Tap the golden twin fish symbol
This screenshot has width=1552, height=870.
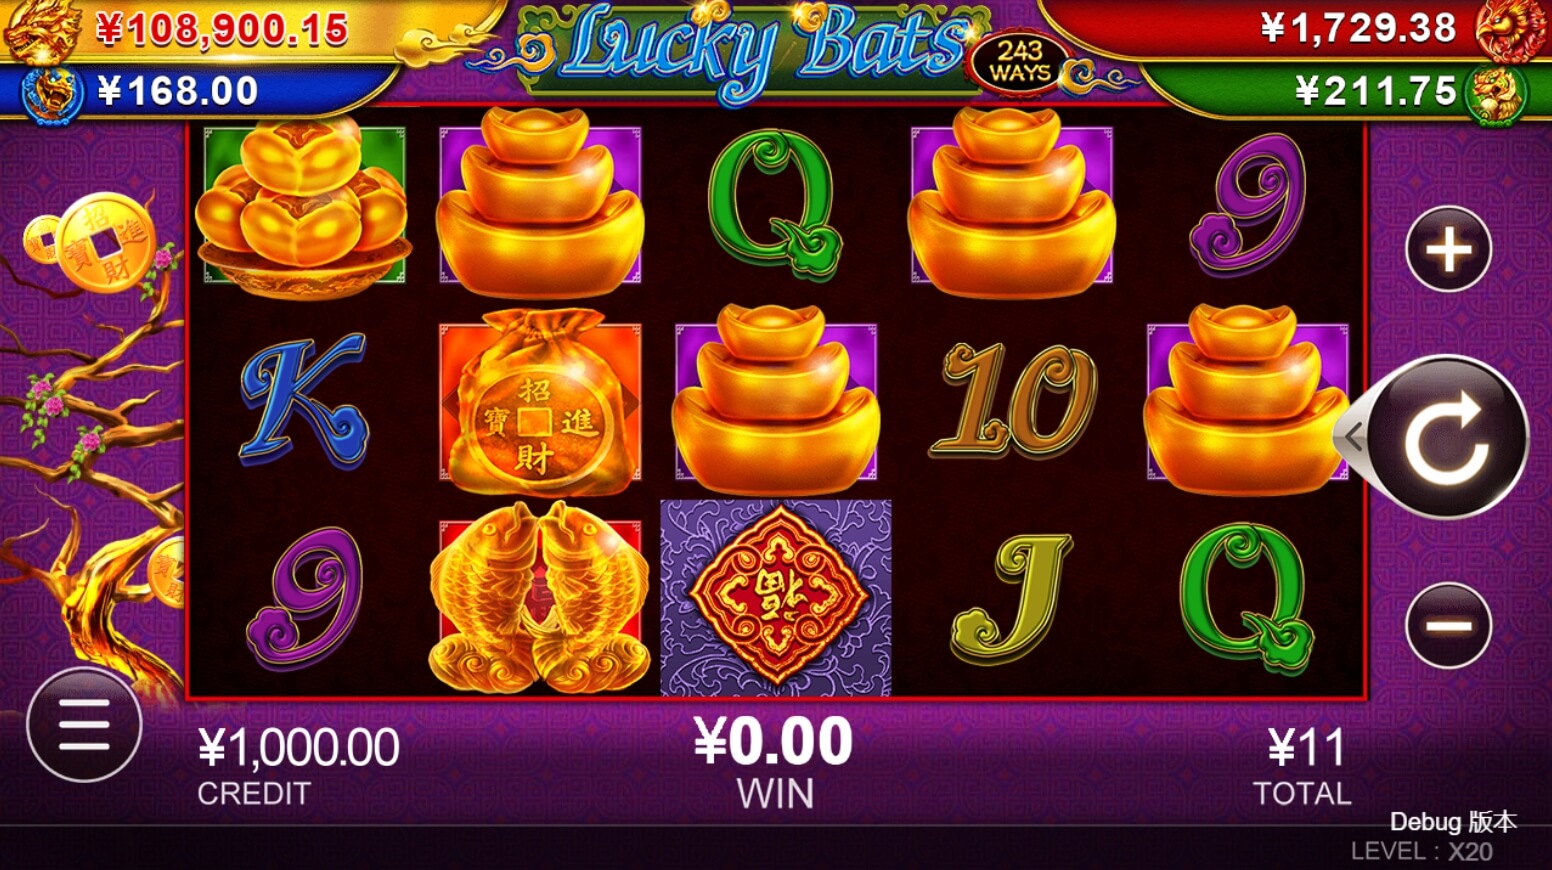coord(540,598)
